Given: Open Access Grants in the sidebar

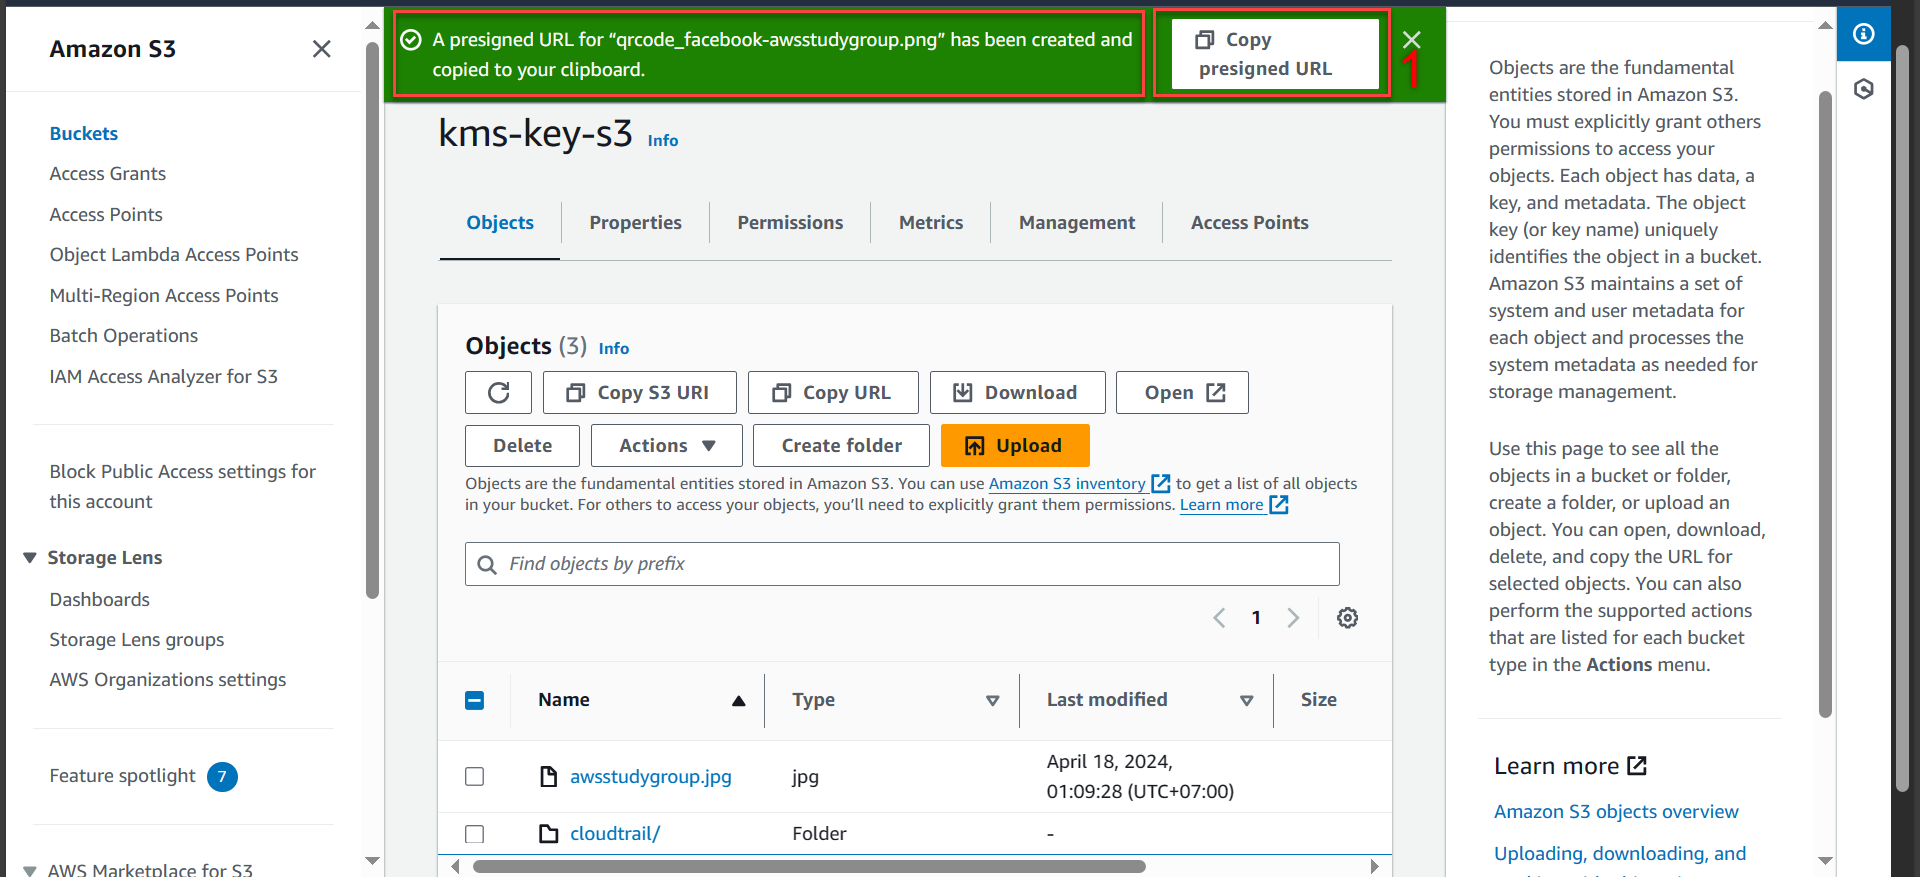Looking at the screenshot, I should (108, 174).
